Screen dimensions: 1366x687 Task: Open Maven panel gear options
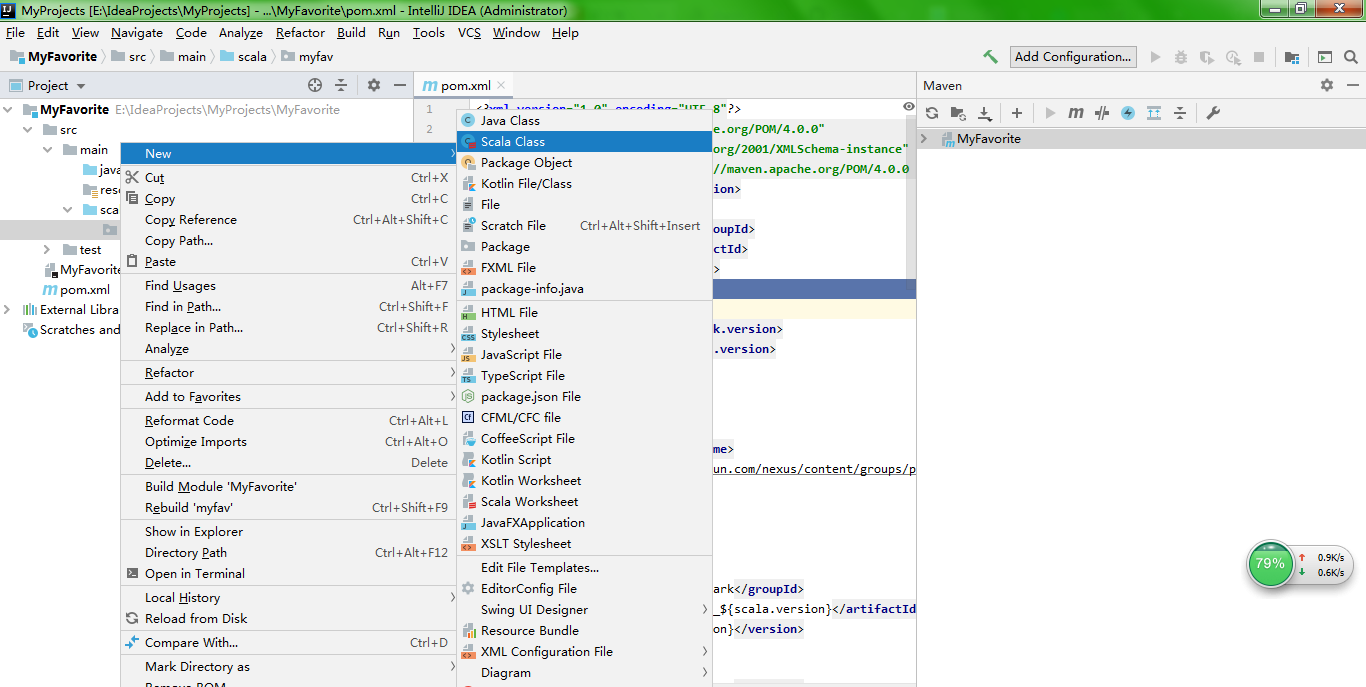(x=1327, y=86)
